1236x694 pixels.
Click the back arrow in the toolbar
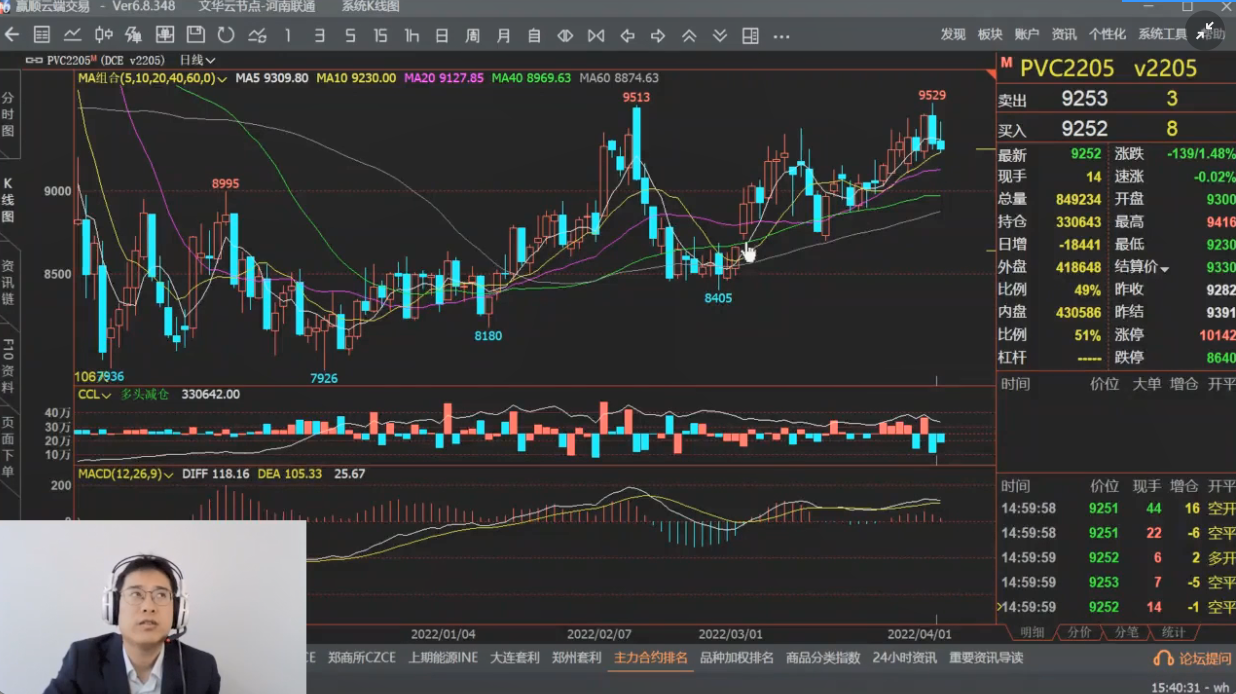[x=12, y=35]
